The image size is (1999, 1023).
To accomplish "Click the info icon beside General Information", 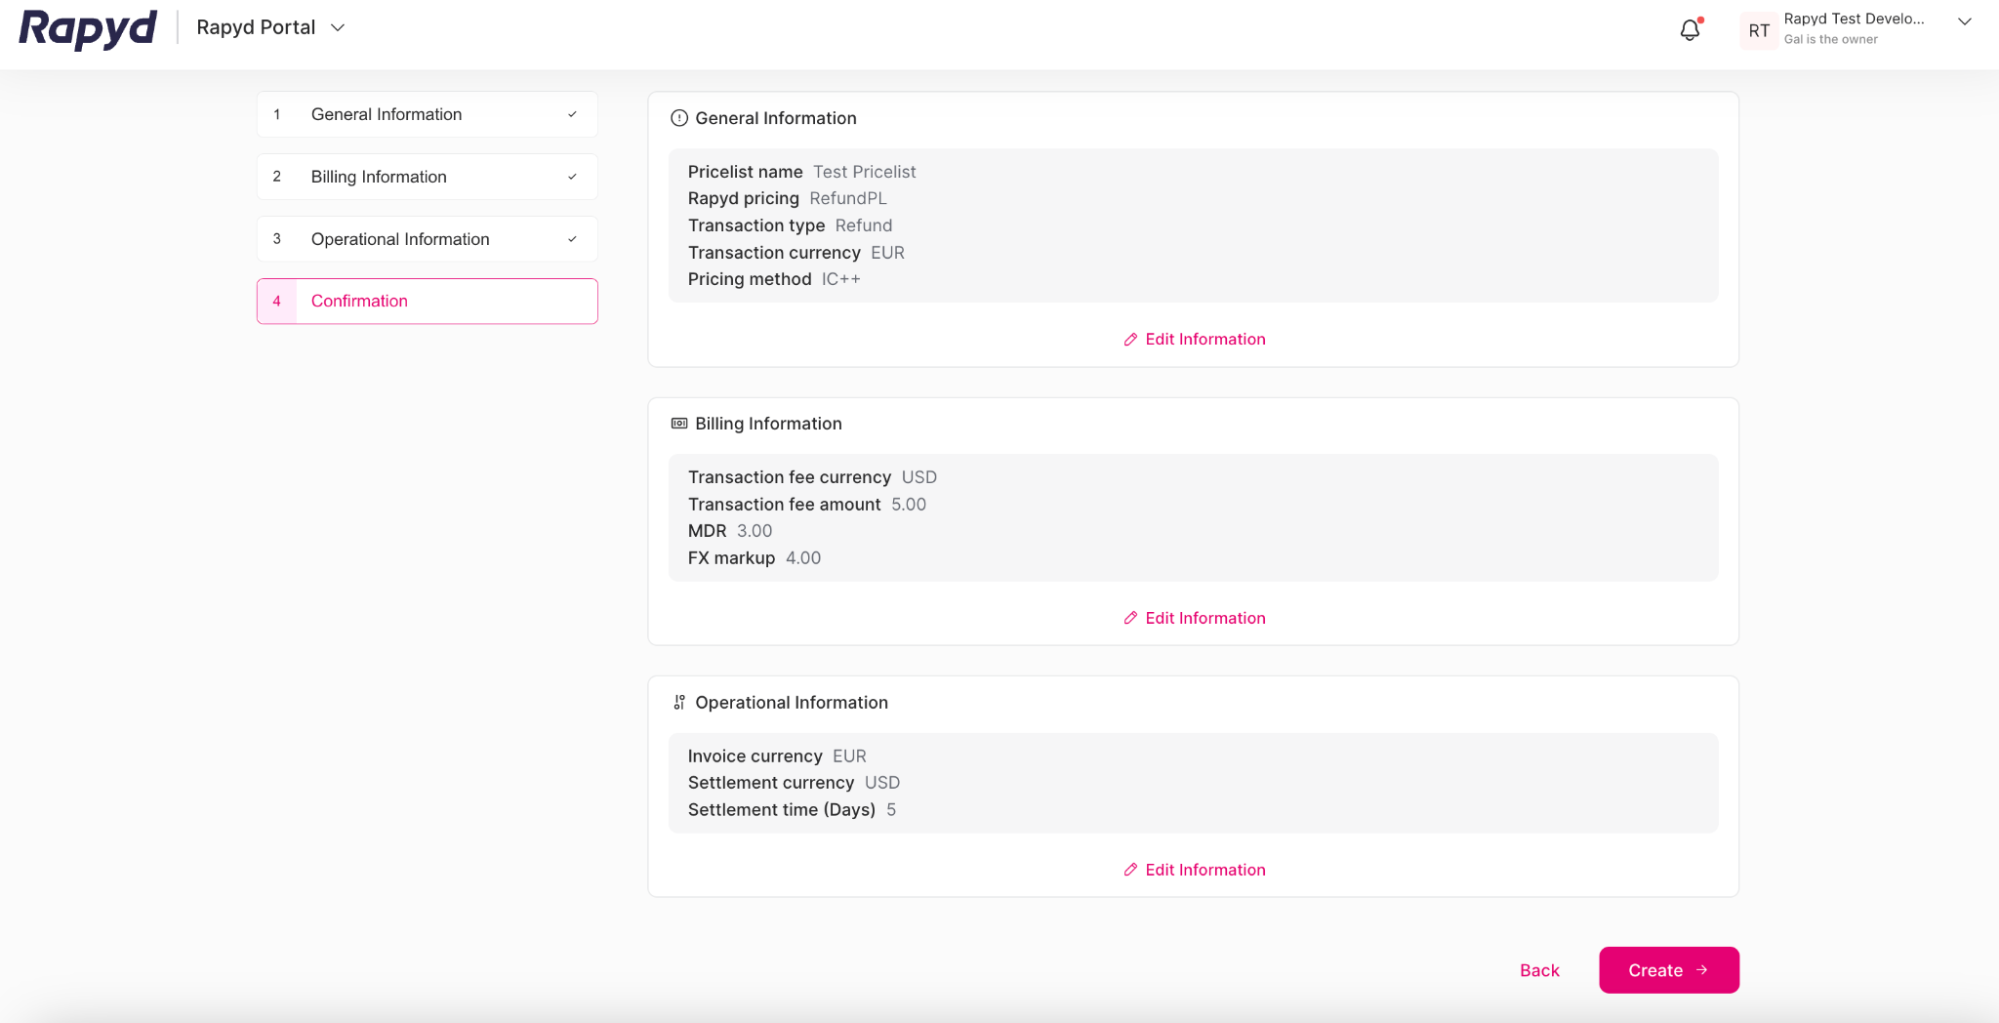I will click(x=679, y=117).
